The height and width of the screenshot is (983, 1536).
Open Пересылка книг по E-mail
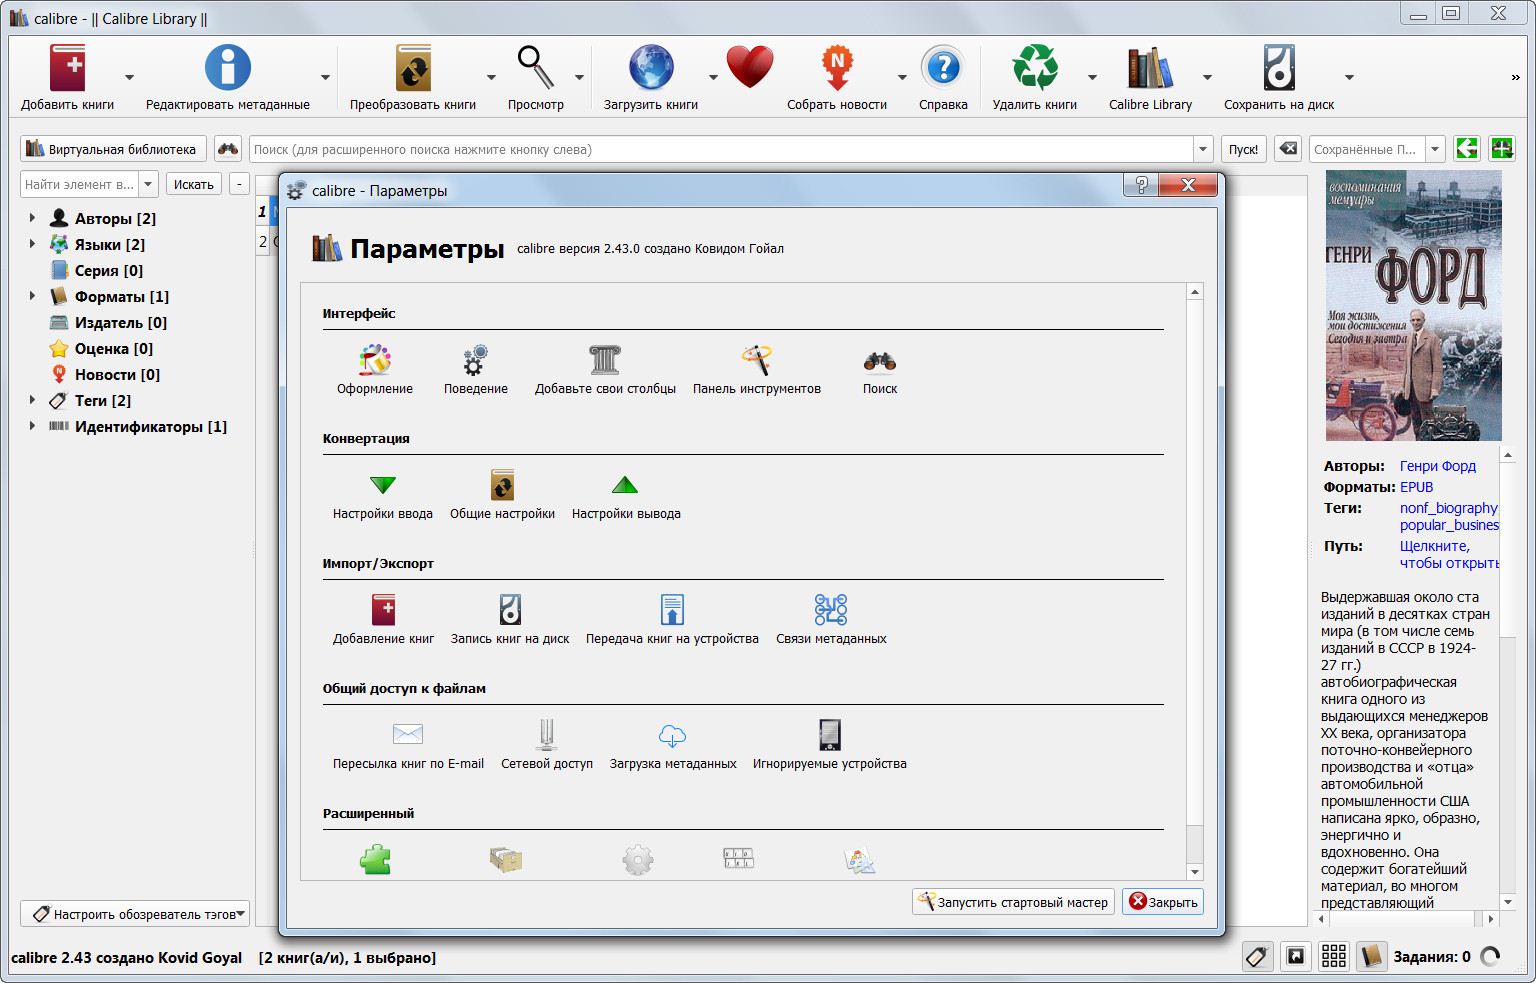[408, 745]
